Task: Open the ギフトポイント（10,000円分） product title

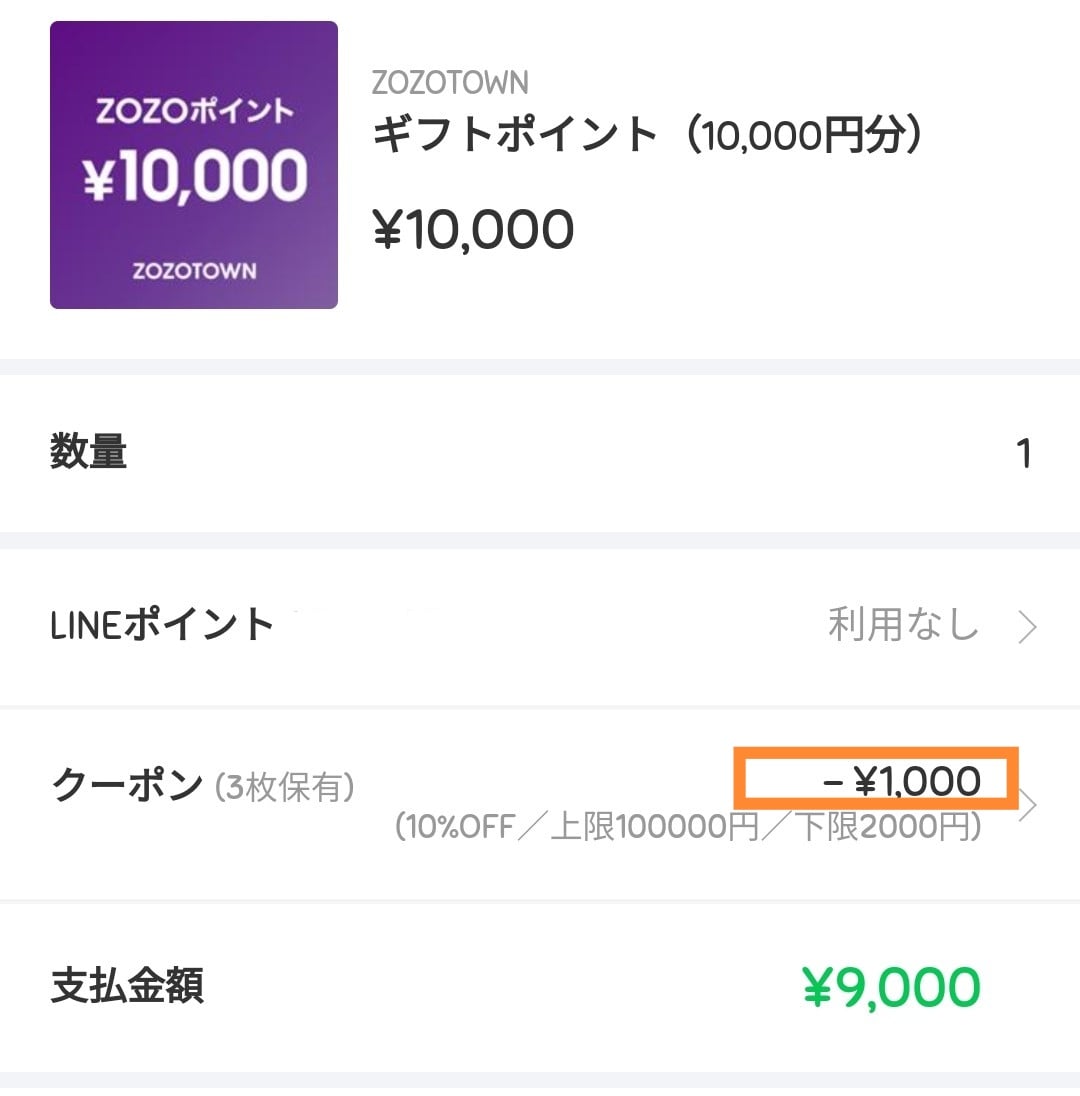Action: [646, 135]
